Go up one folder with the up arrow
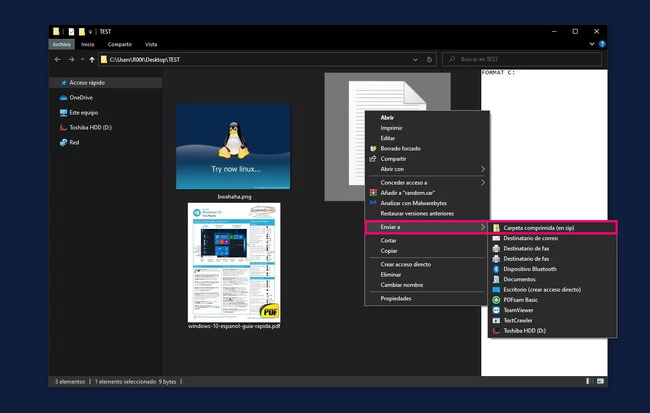The width and height of the screenshot is (650, 413). tap(91, 60)
